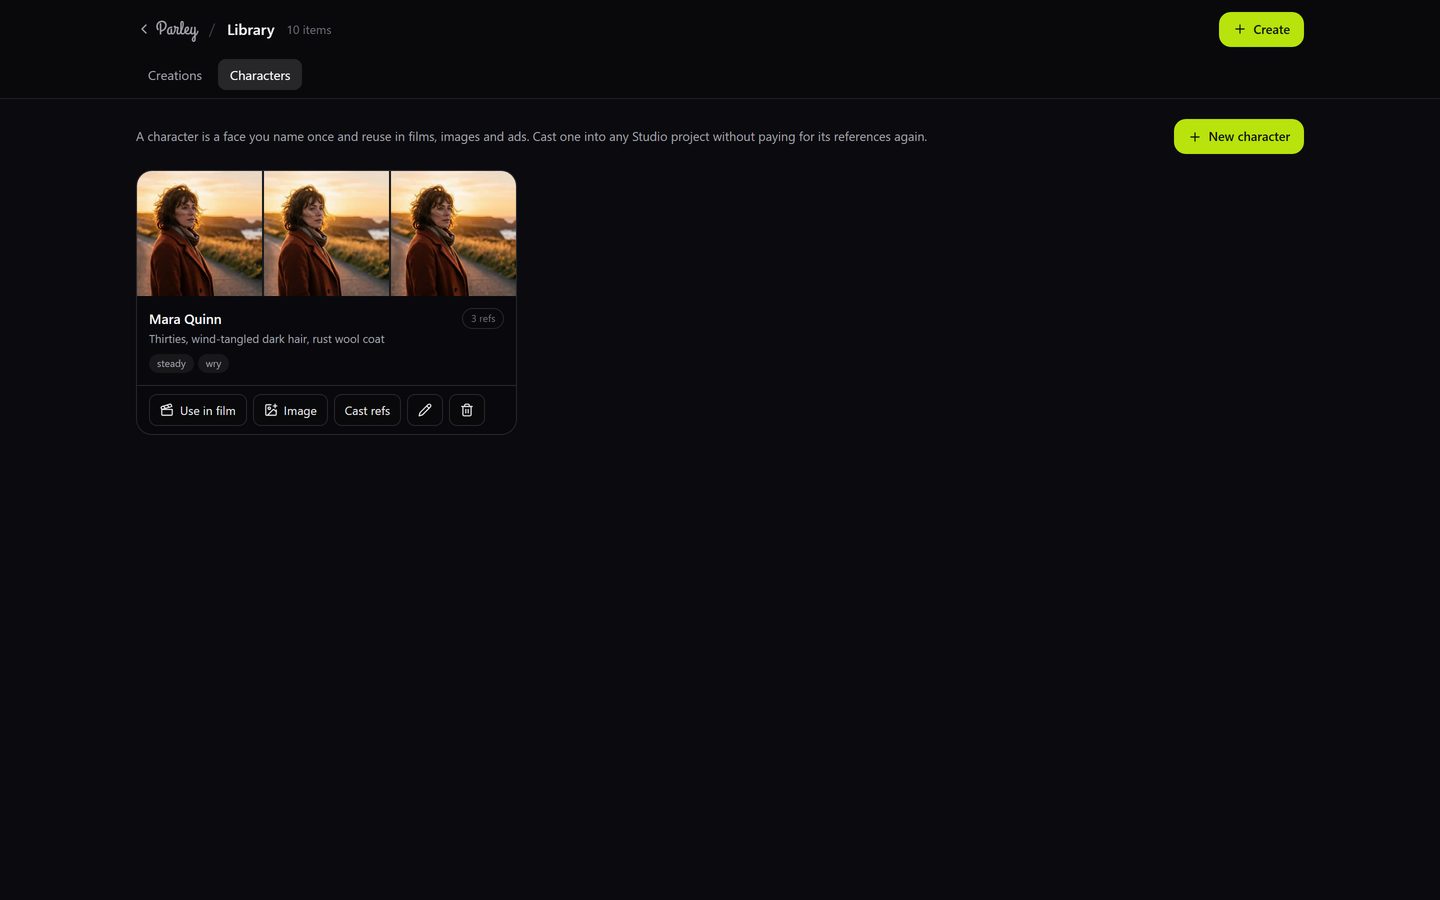This screenshot has width=1440, height=900.
Task: Open the middle Mara Quinn reference image
Action: pos(326,233)
